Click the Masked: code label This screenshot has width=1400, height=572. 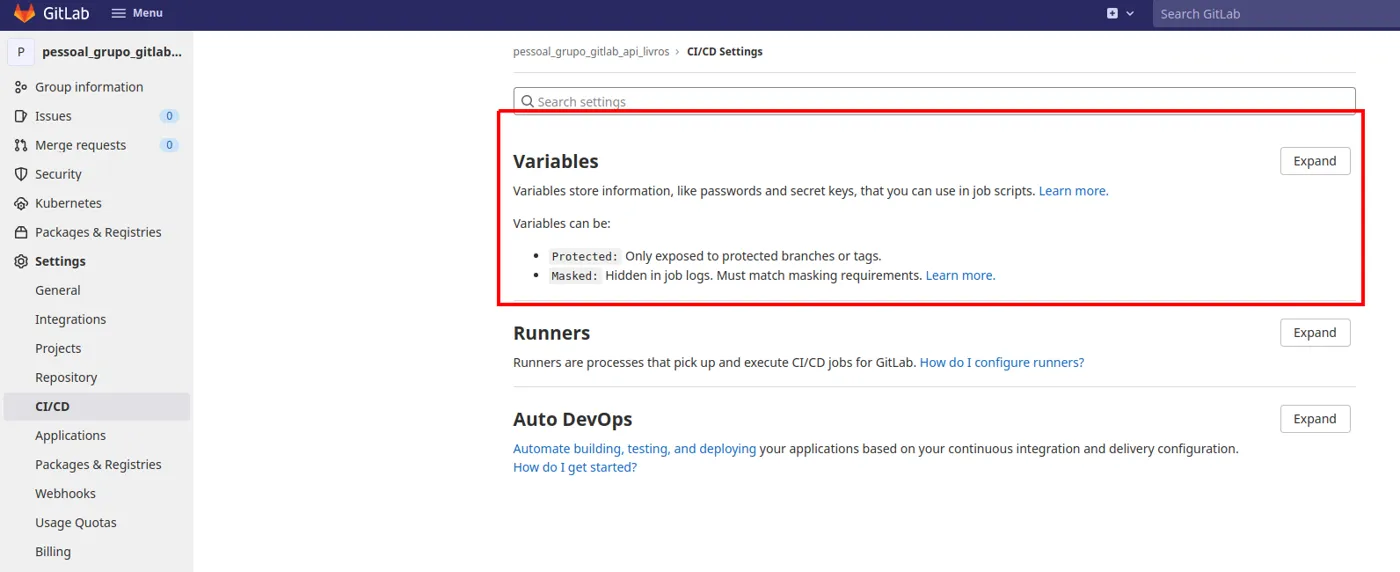point(574,275)
